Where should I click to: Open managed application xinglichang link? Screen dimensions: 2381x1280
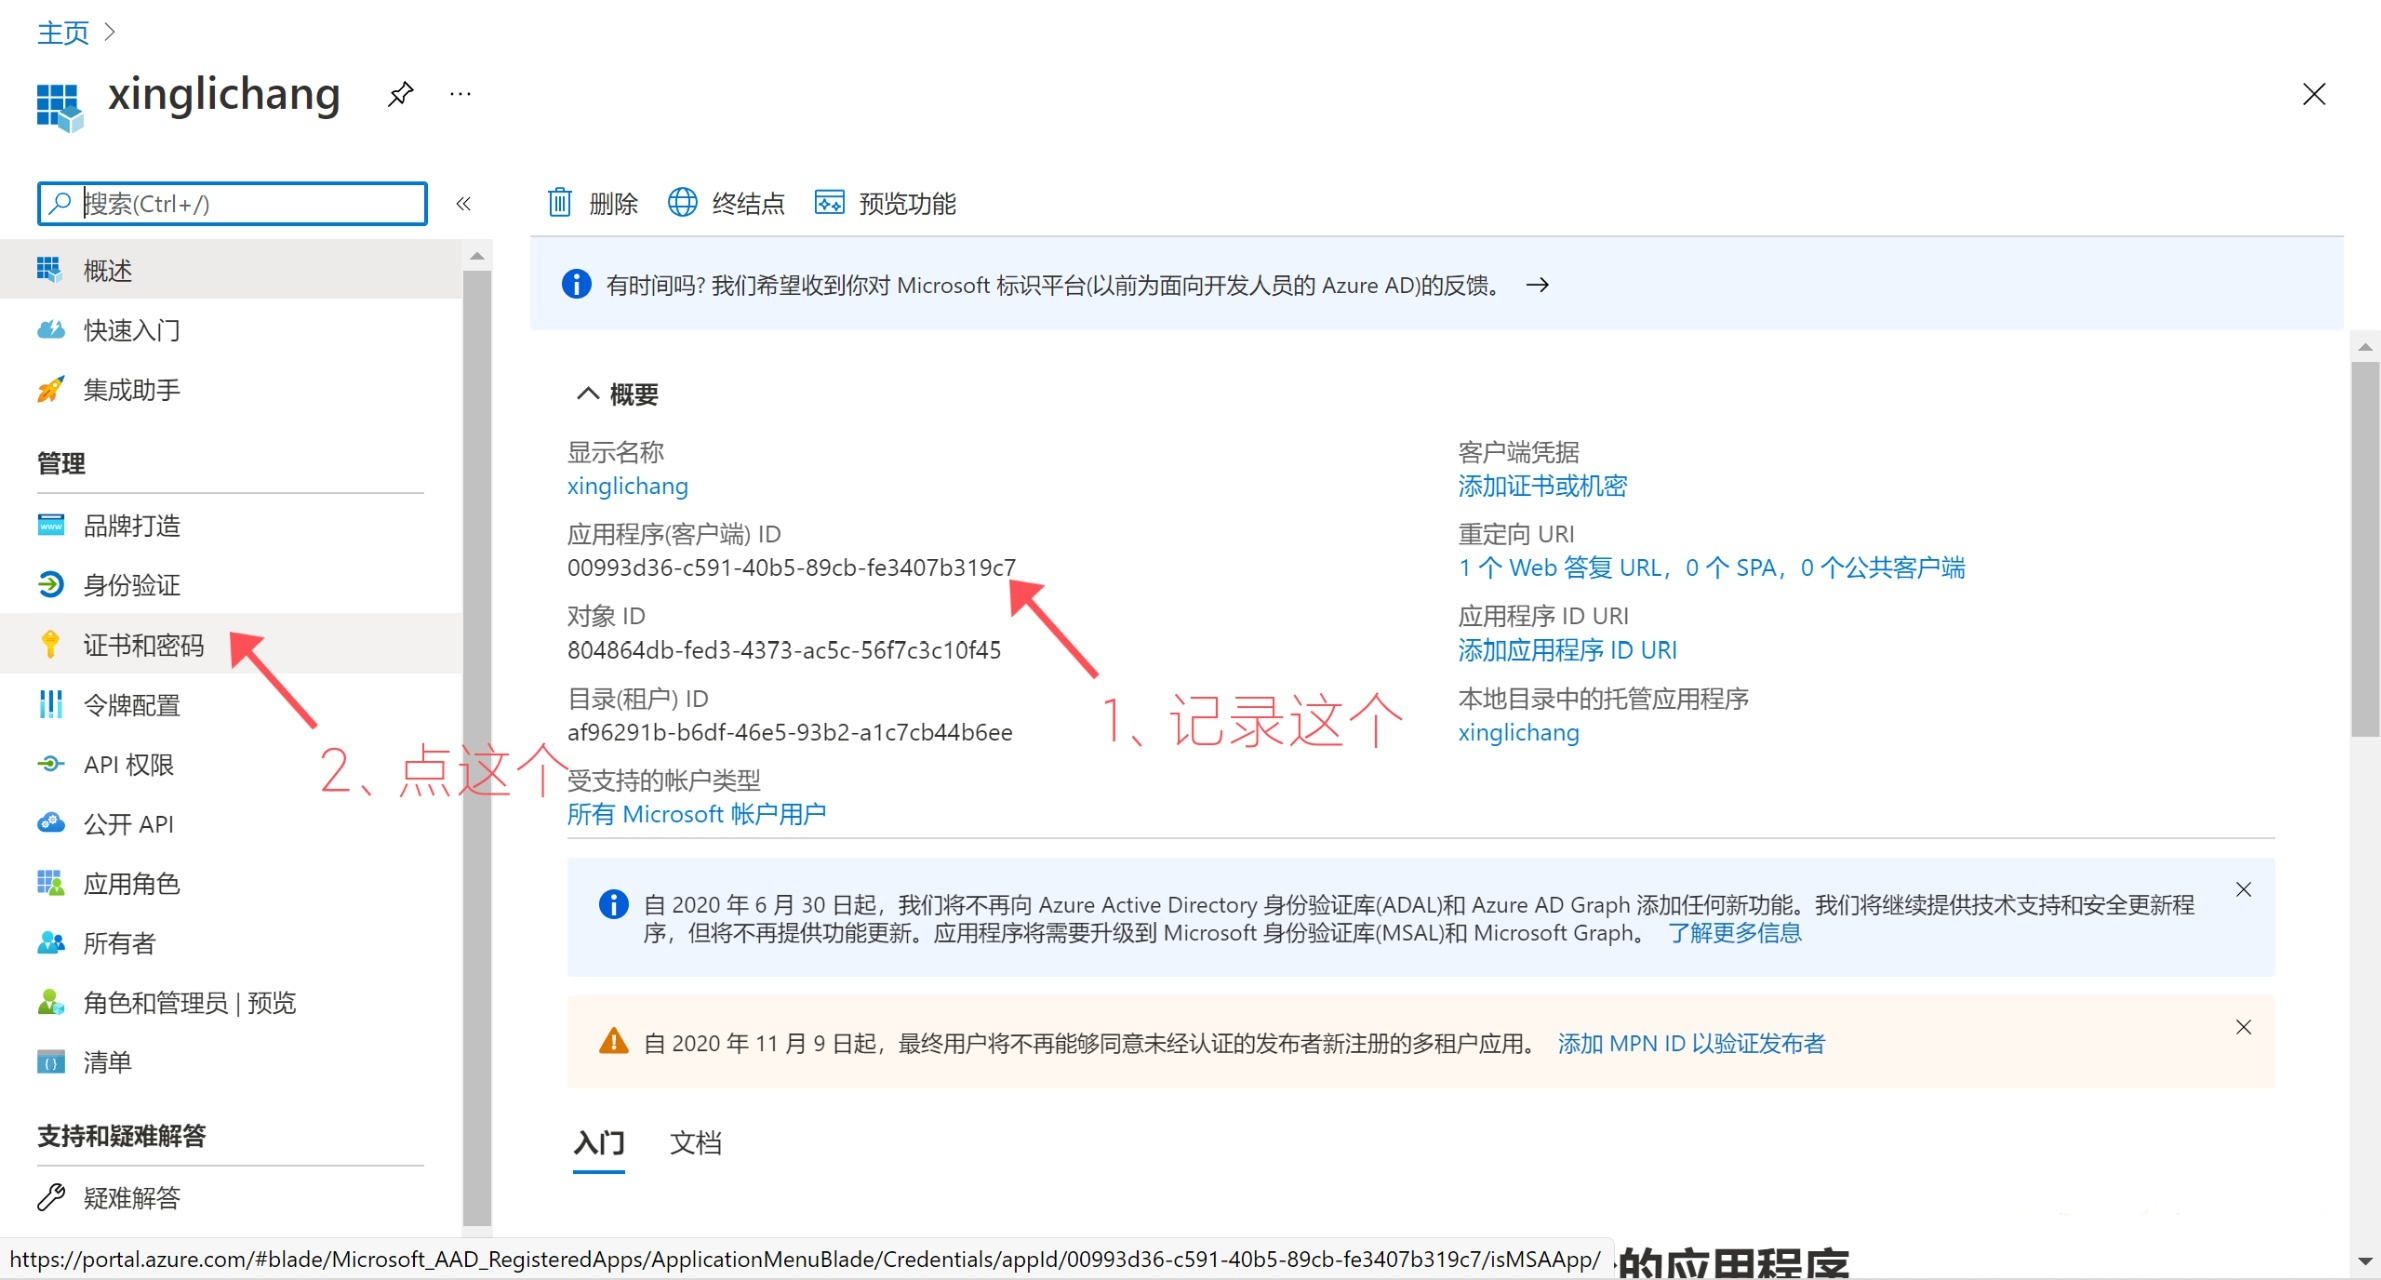pyautogui.click(x=1518, y=732)
